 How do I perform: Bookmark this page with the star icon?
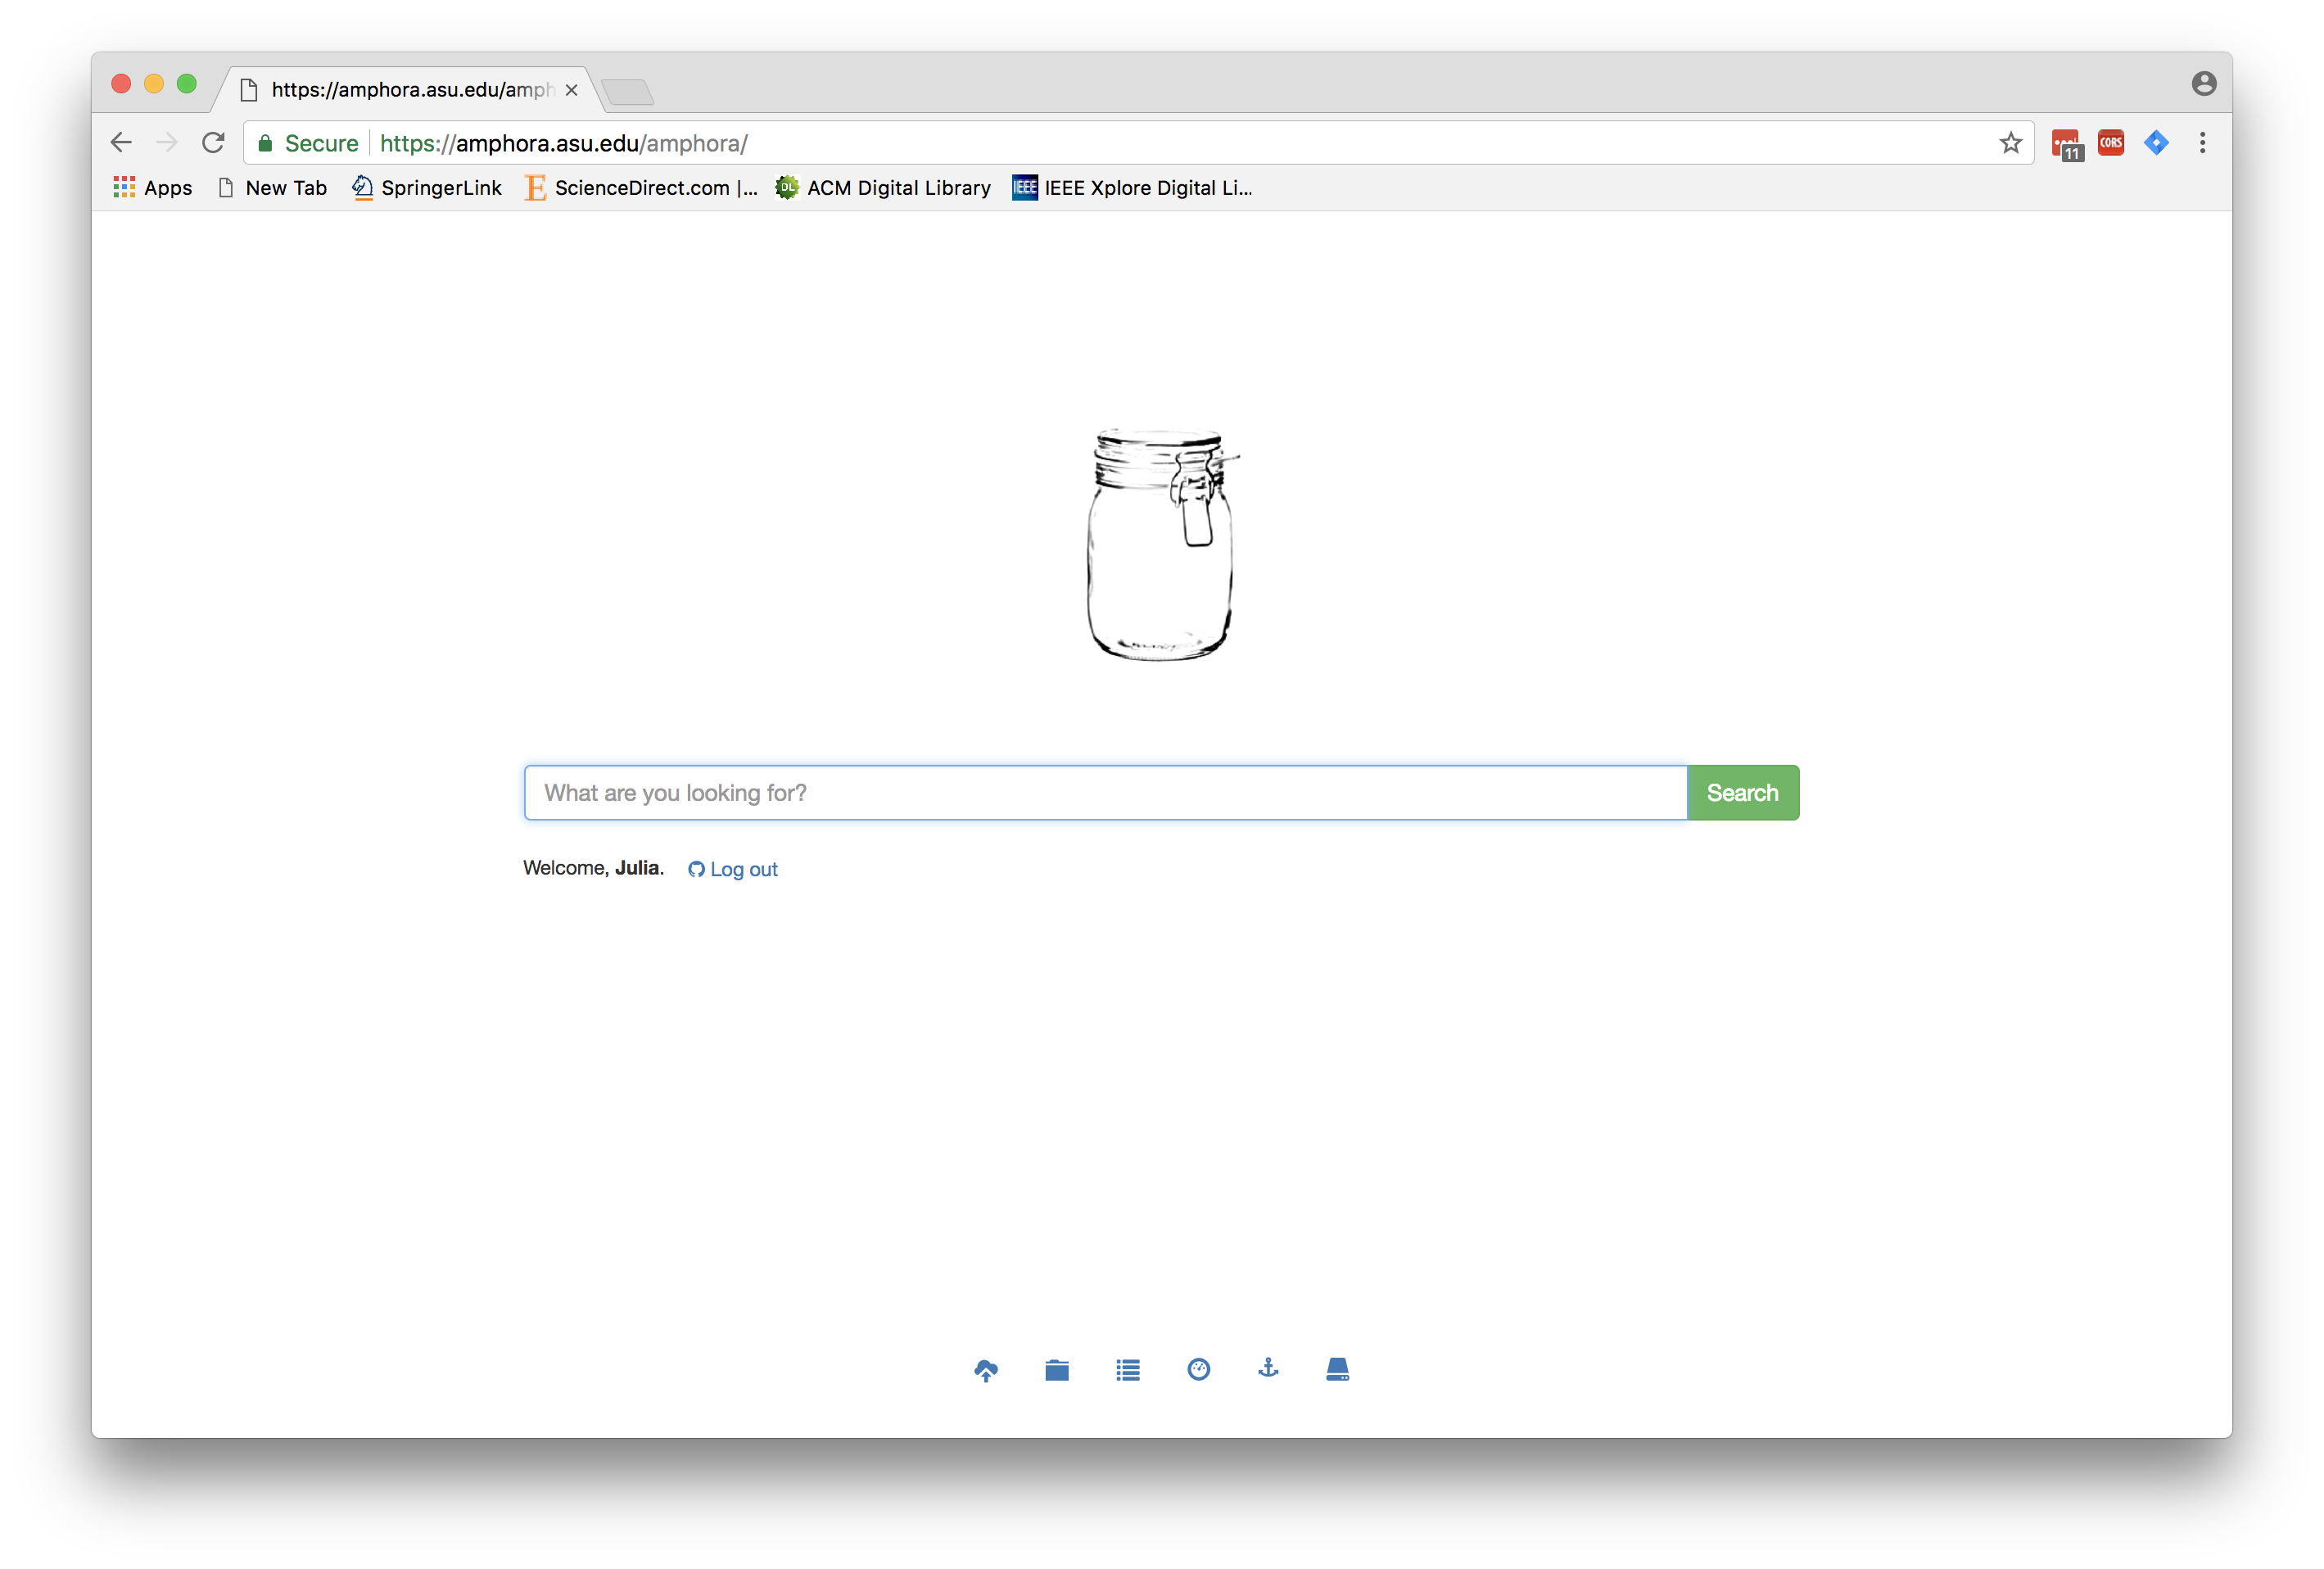click(x=2010, y=143)
